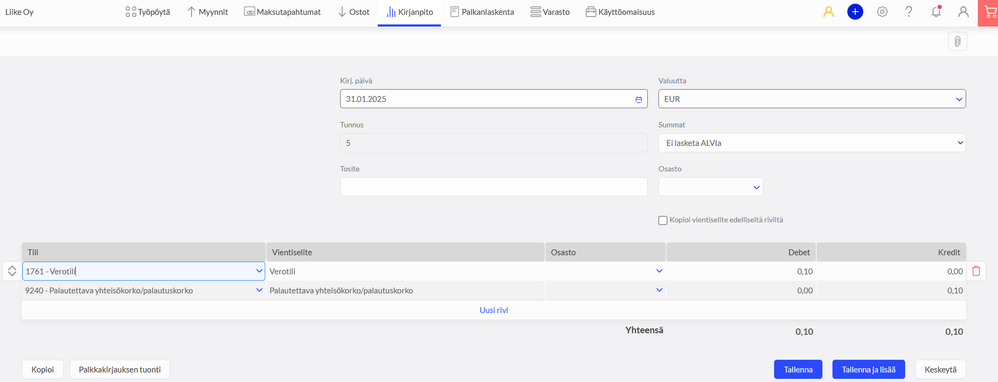Click the Debet 0,00 cell on the 9240 row
This screenshot has height=382, width=998.
[741, 290]
